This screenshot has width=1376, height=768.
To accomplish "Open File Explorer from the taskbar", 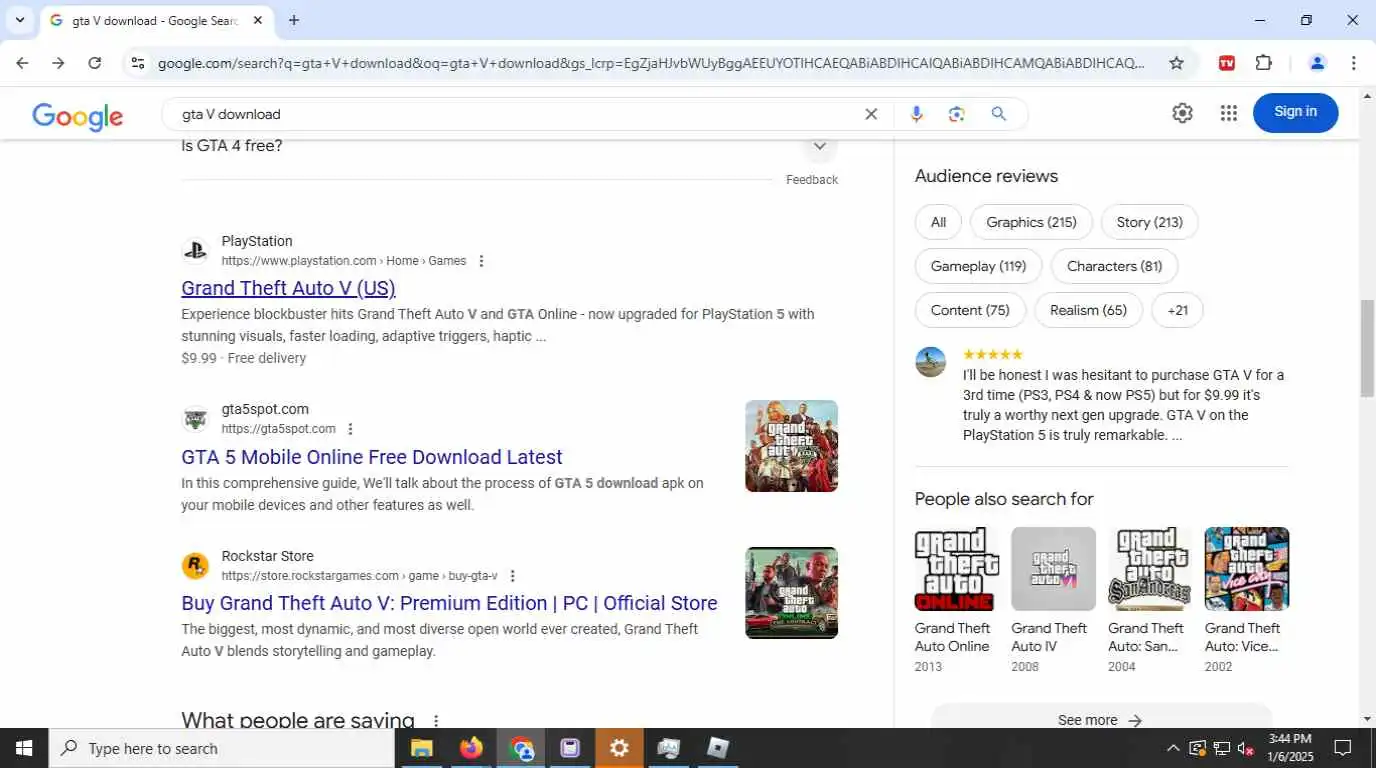I will point(421,748).
